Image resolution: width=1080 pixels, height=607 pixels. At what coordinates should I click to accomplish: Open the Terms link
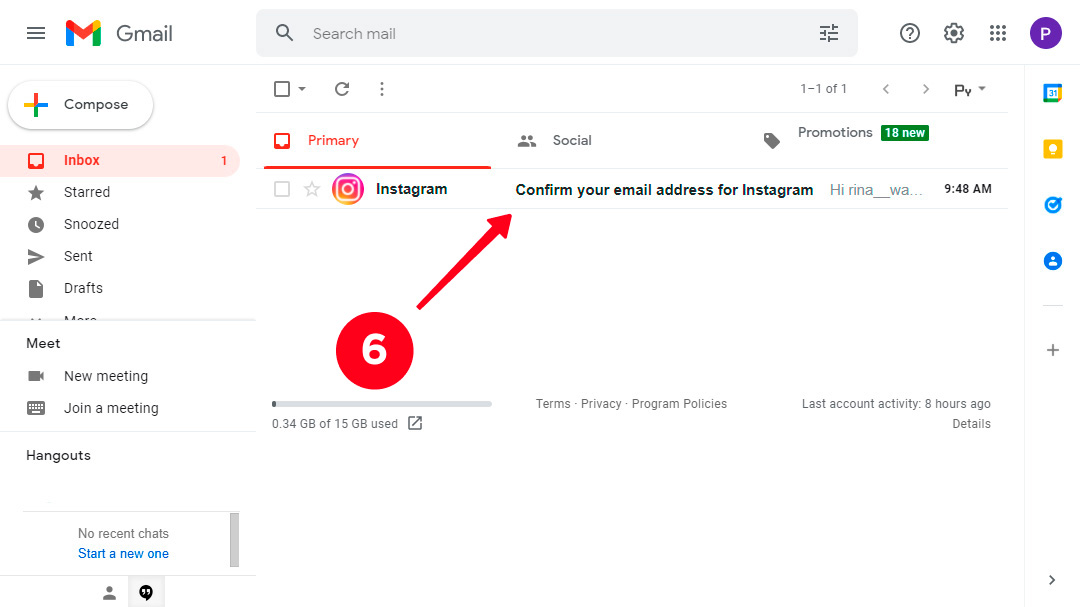(x=553, y=404)
